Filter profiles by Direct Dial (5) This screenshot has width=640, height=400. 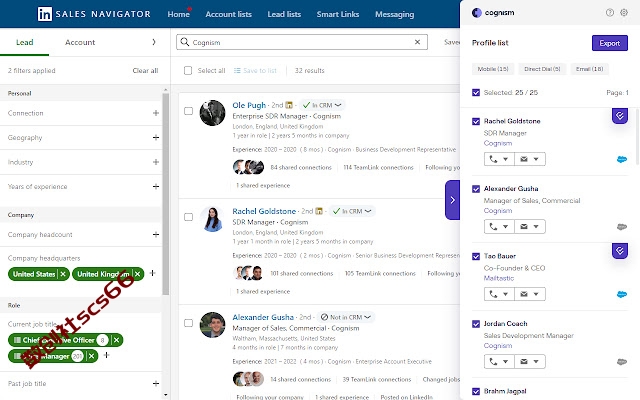[x=542, y=69]
